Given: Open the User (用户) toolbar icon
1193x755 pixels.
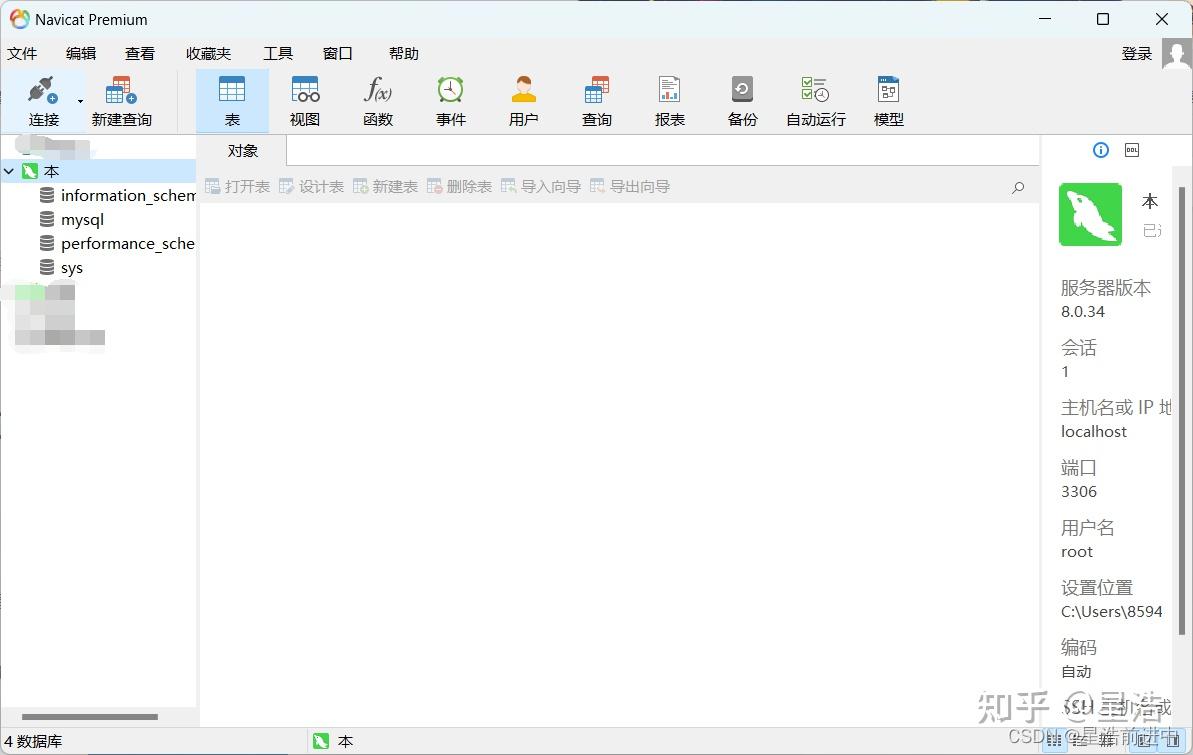Looking at the screenshot, I should 523,100.
